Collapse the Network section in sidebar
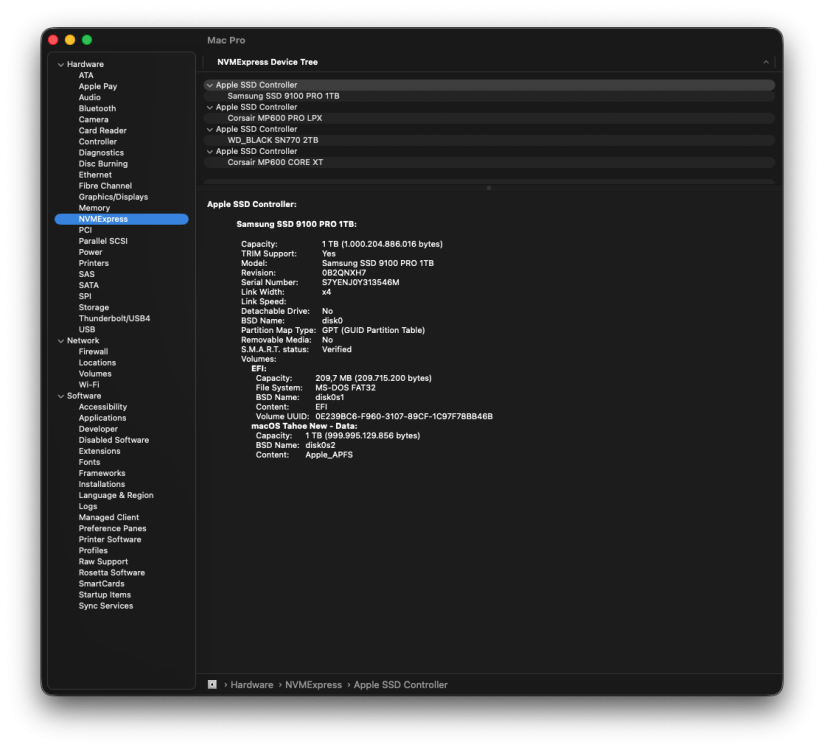824x750 pixels. [x=61, y=341]
